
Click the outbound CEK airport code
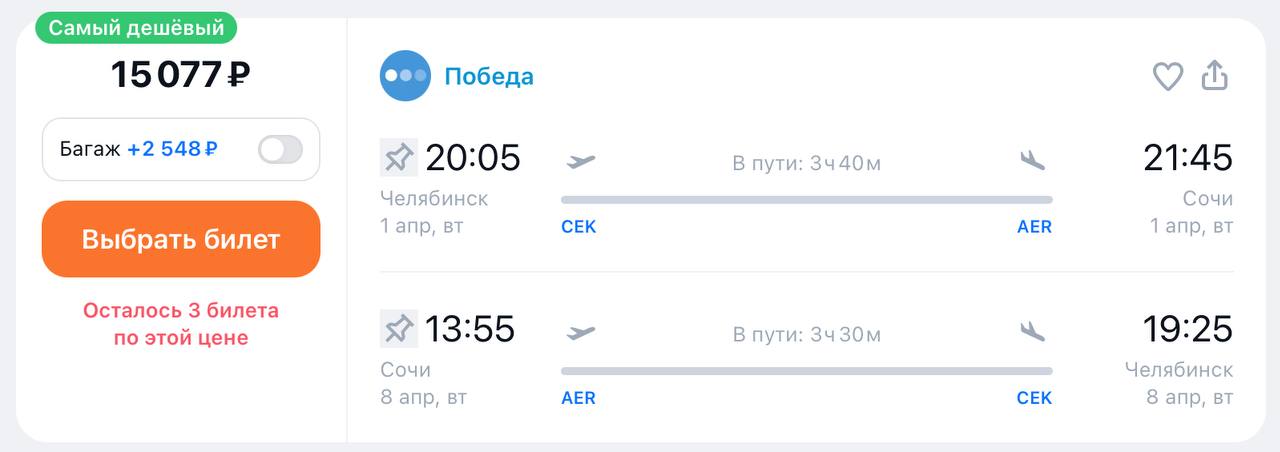pos(579,227)
